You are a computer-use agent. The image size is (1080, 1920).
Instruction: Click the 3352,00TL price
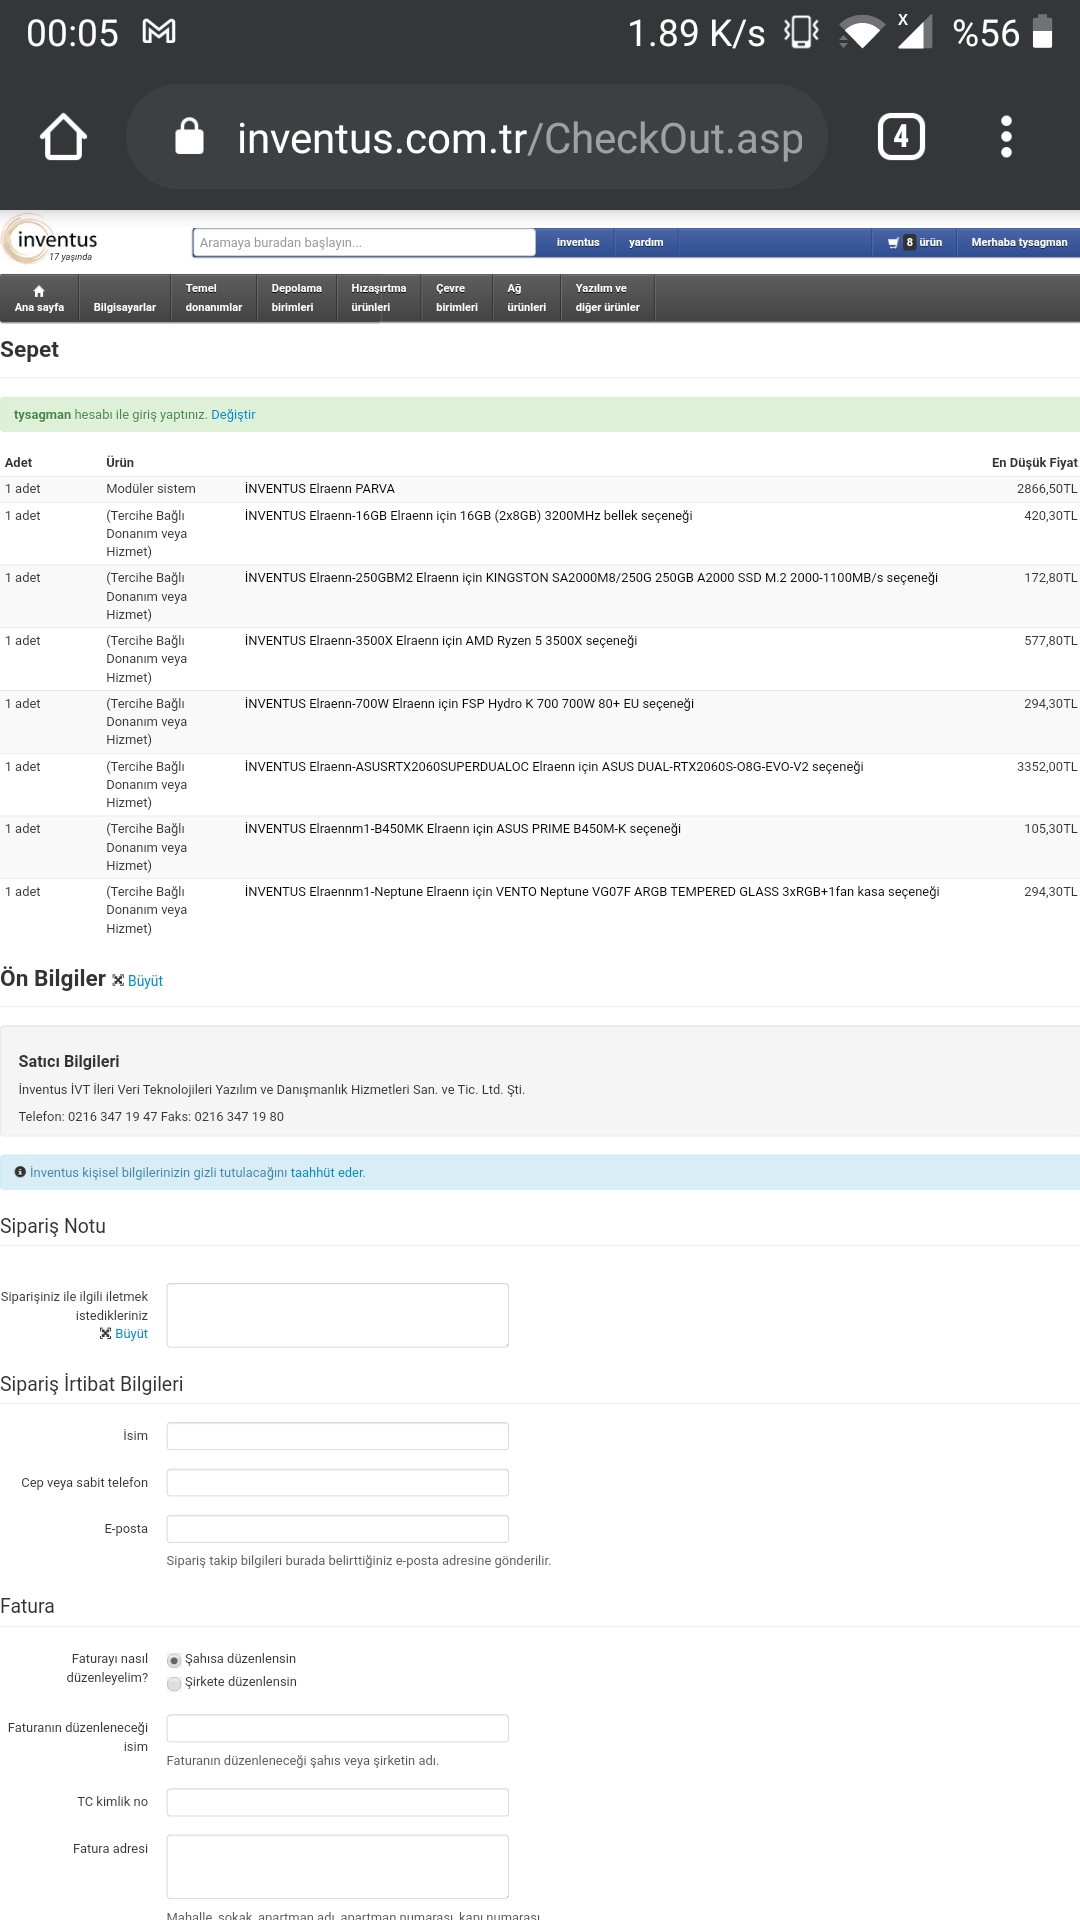coord(1047,767)
